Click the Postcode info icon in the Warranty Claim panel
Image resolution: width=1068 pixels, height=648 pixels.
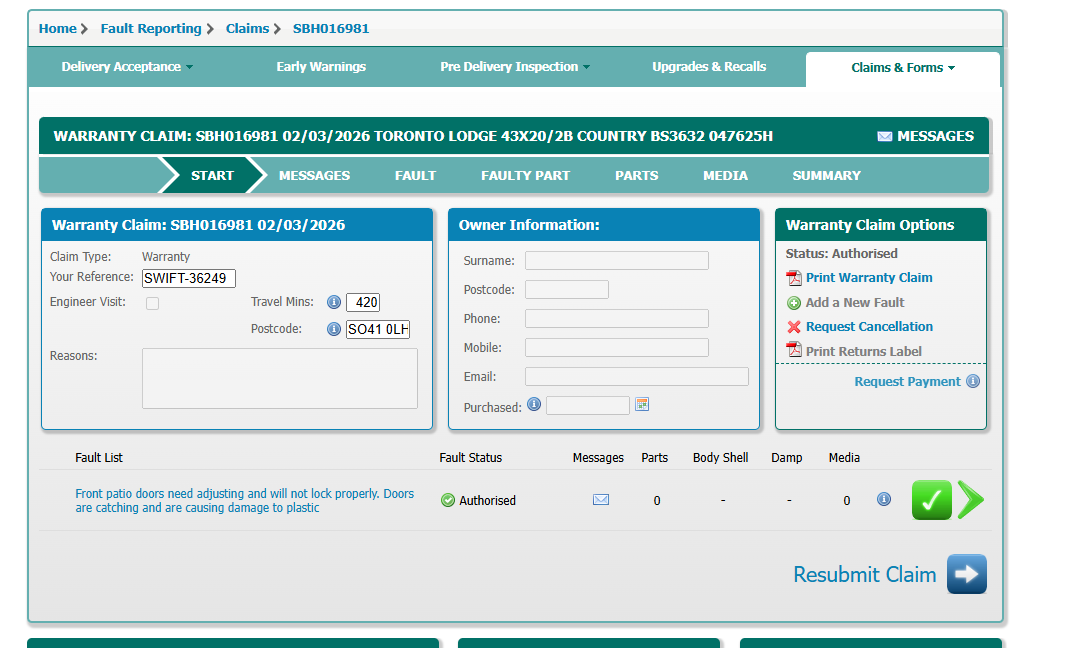[x=334, y=329]
